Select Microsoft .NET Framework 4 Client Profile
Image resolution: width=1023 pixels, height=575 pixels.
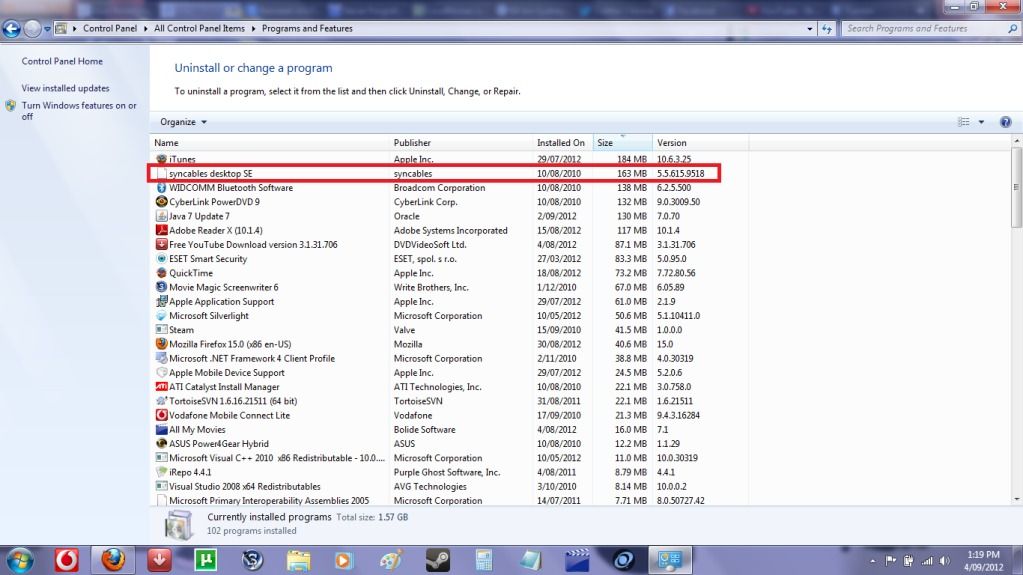click(450, 358)
